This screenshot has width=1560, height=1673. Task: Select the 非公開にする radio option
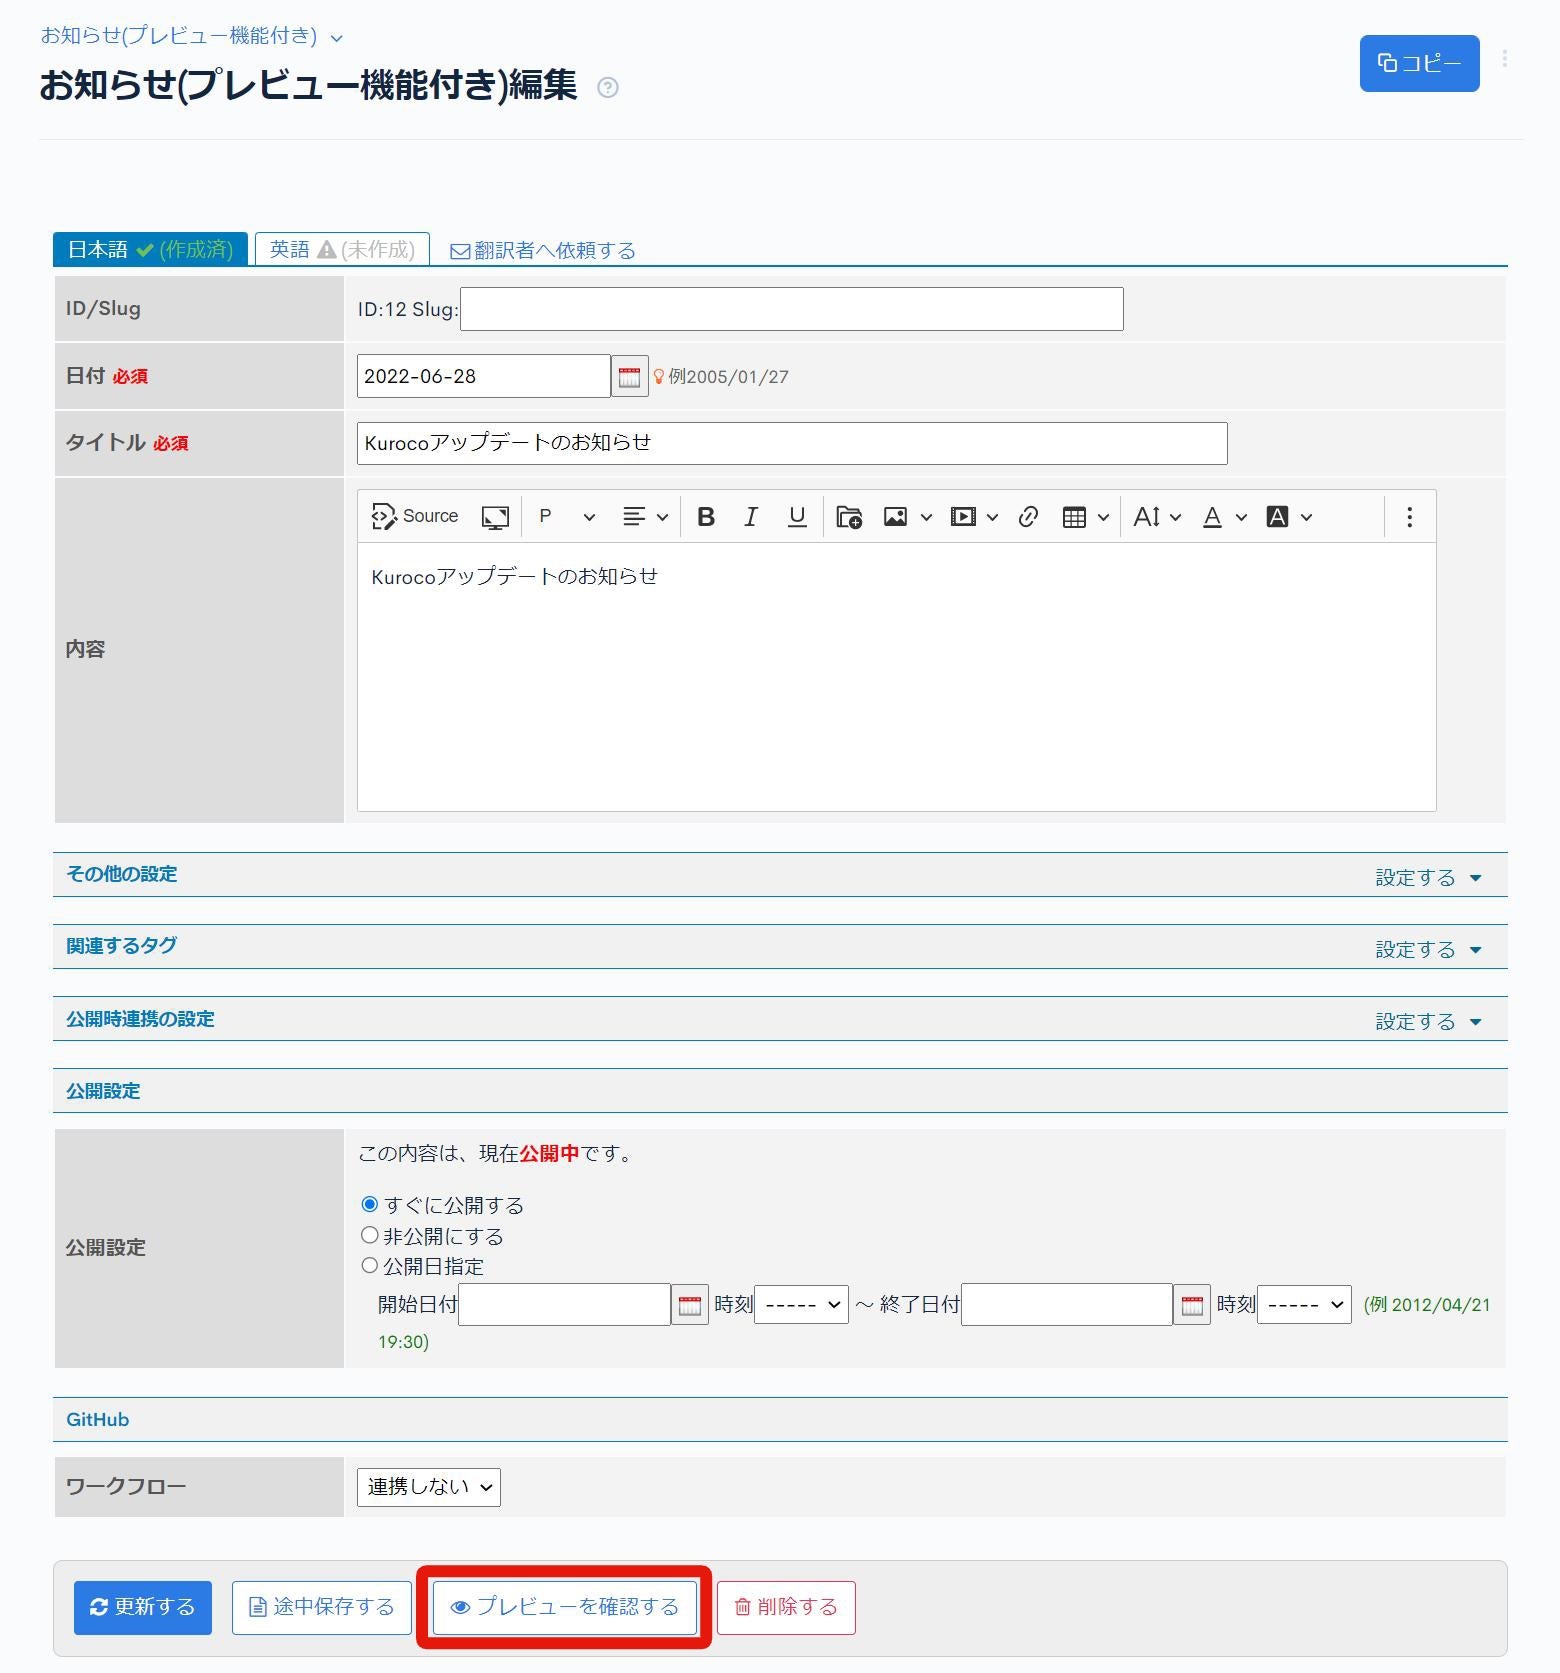[370, 1235]
